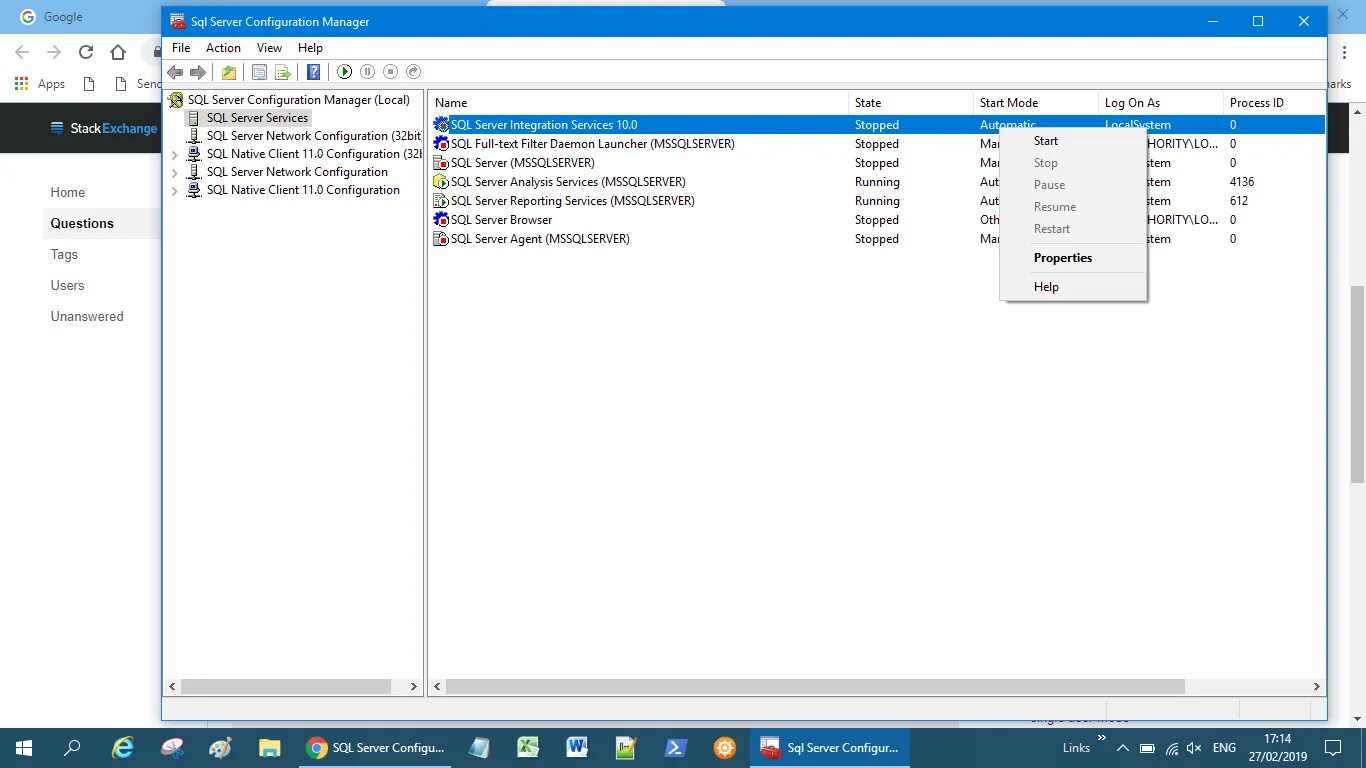Click the Restart Service toolbar icon
This screenshot has height=768, width=1366.
click(414, 72)
